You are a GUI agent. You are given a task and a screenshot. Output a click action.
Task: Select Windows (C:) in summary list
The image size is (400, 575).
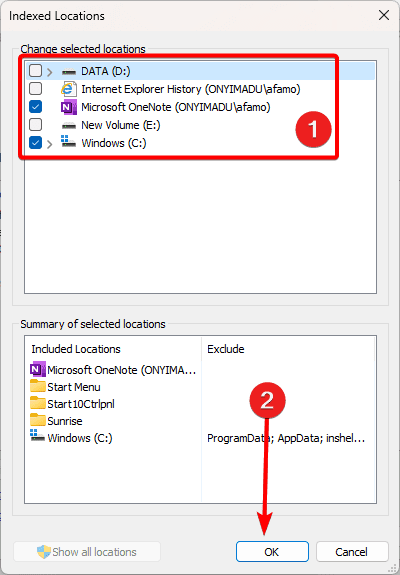point(80,438)
